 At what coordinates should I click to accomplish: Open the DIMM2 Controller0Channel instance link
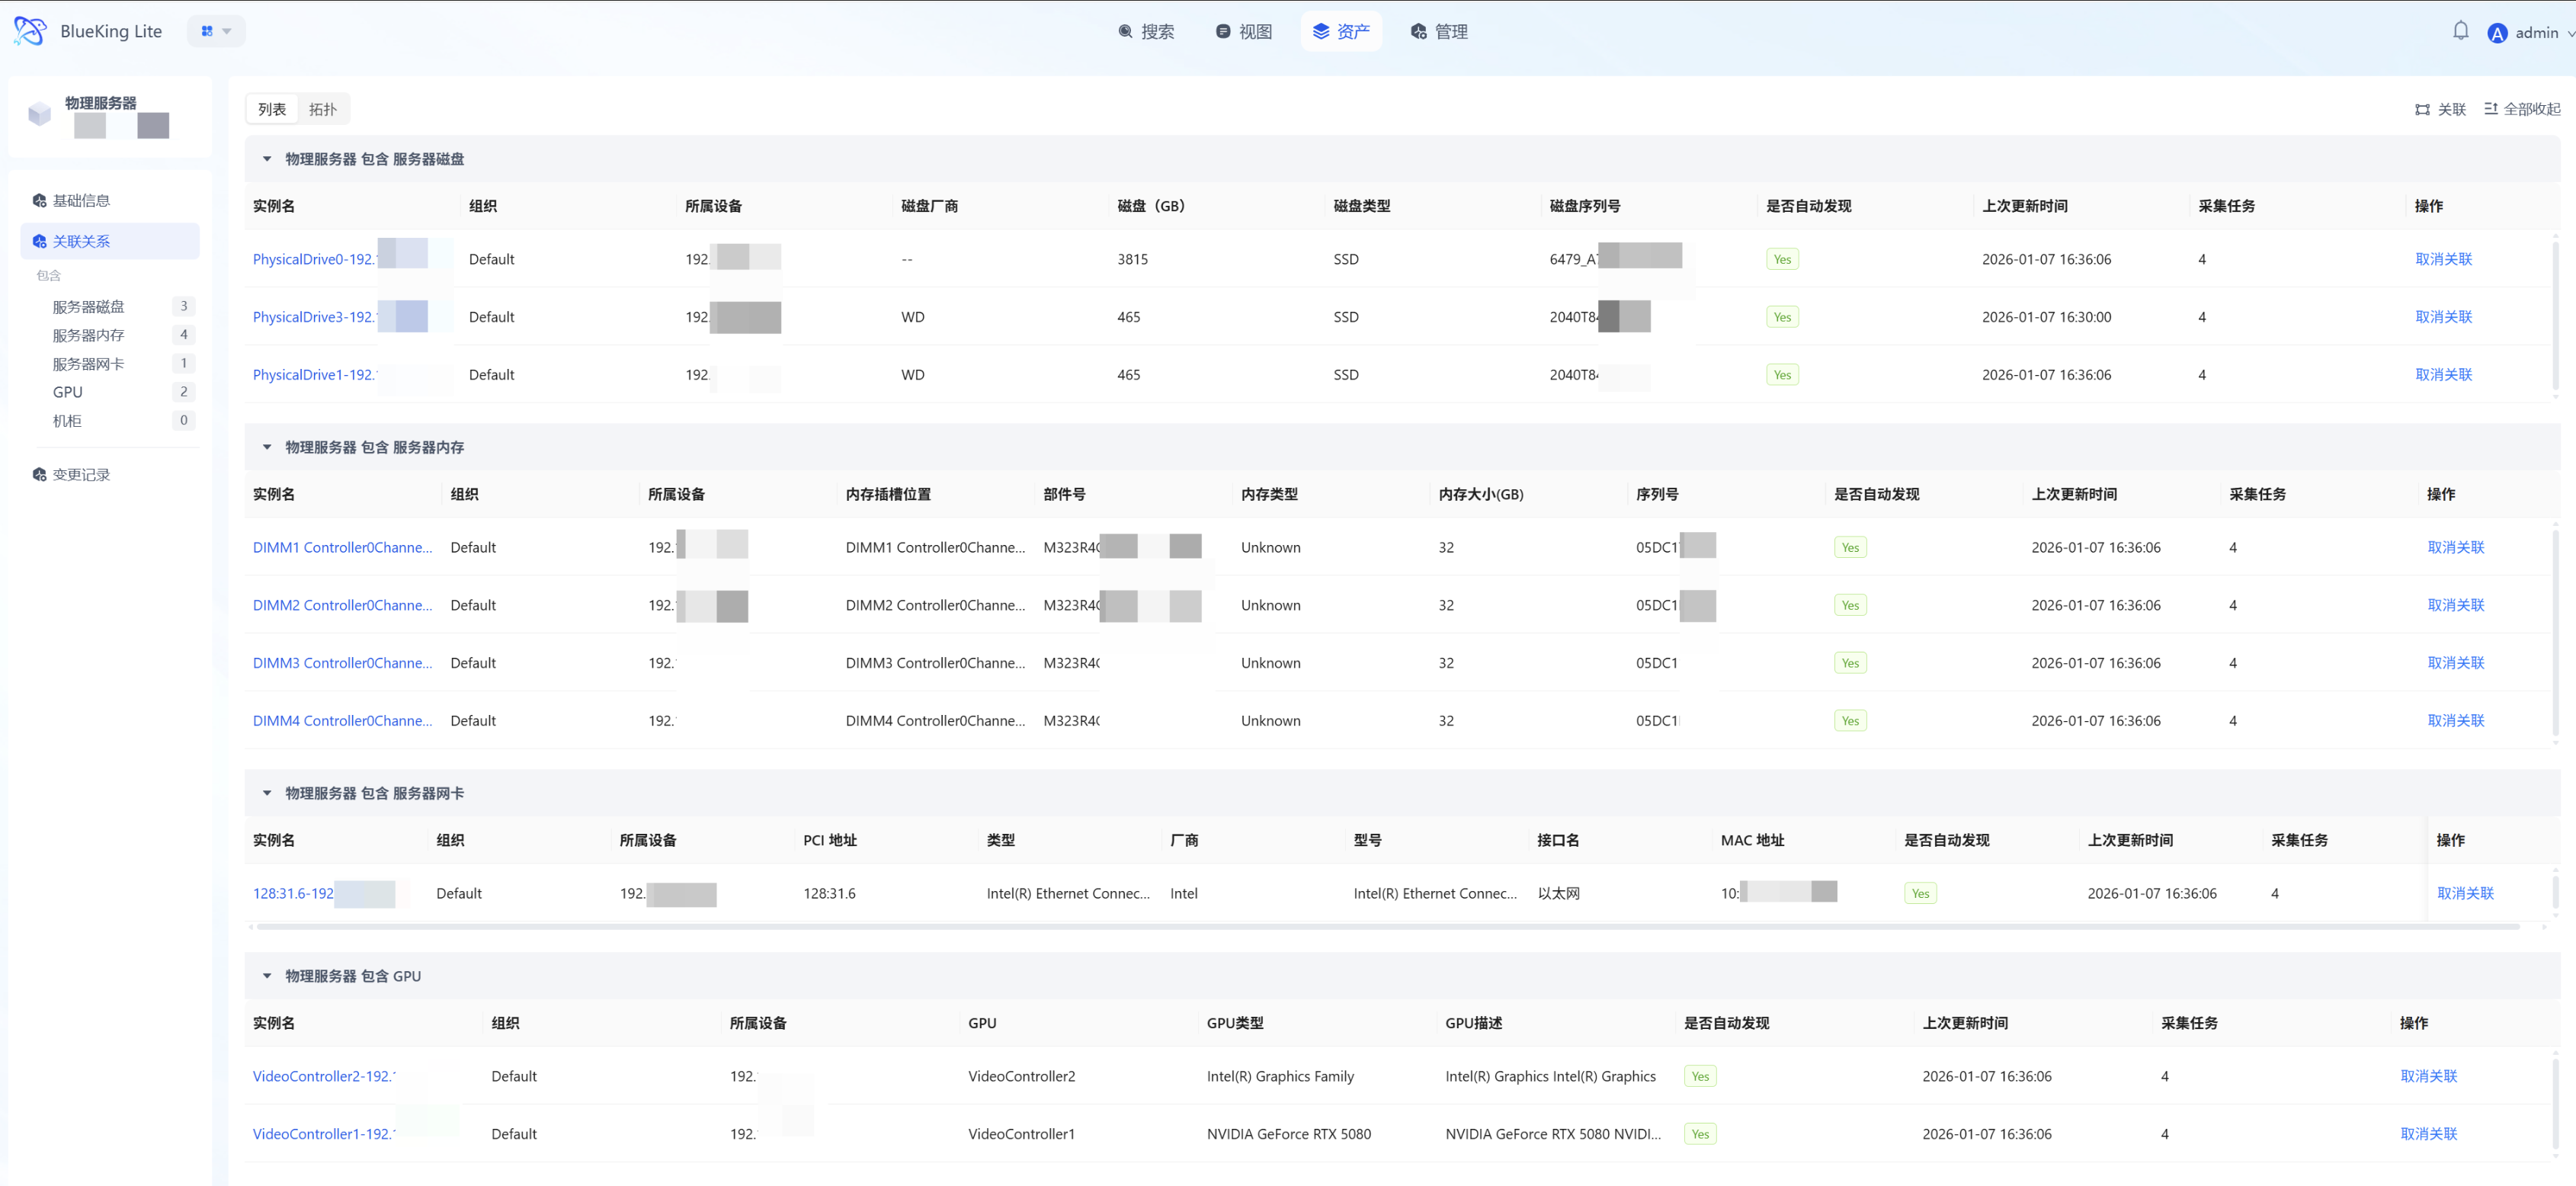pos(342,605)
